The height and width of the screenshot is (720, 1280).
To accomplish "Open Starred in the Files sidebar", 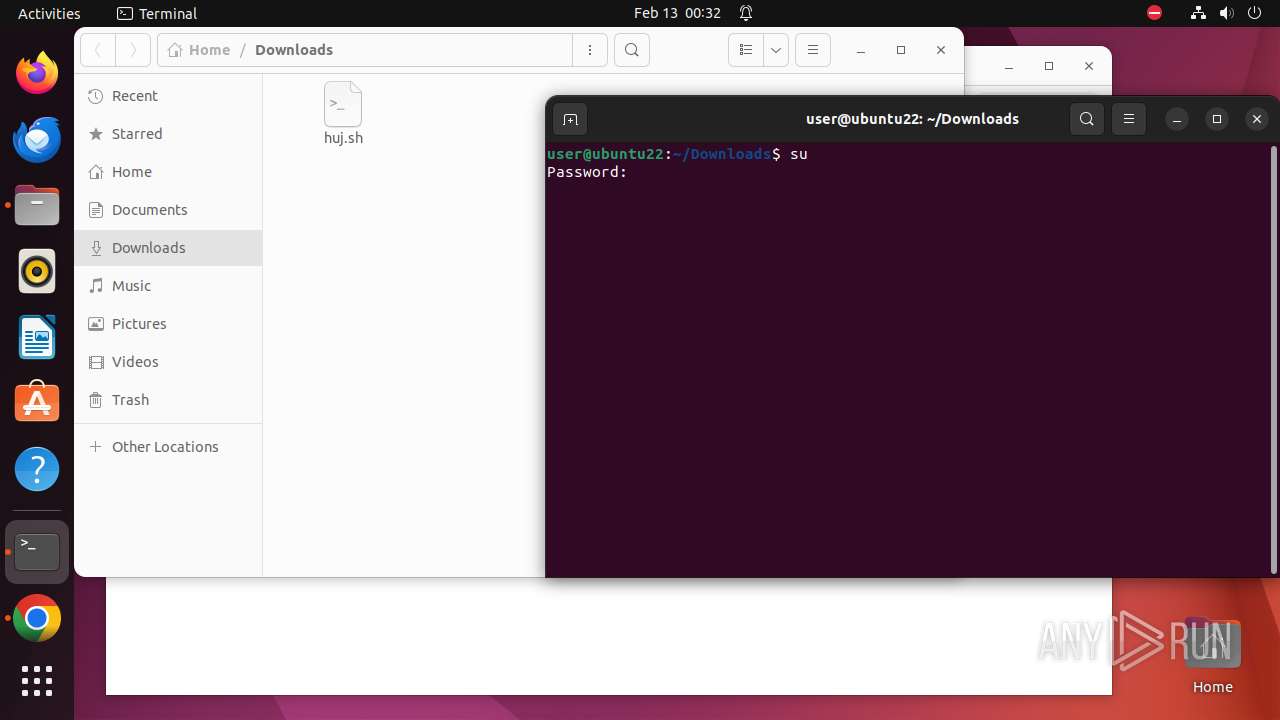I will (168, 134).
